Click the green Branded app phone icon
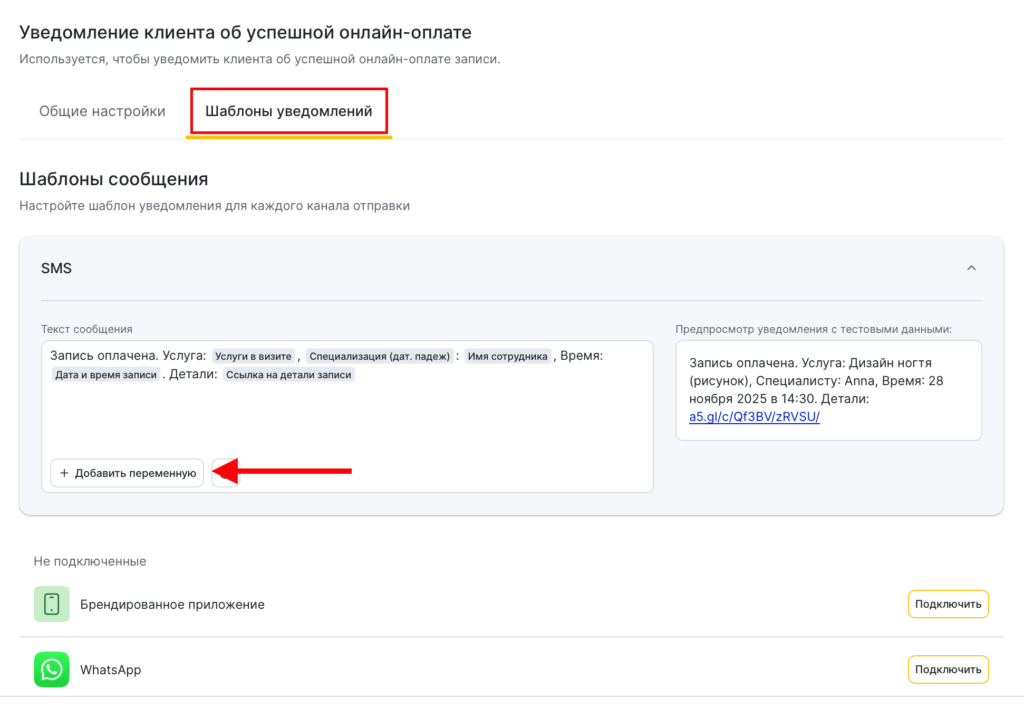 [51, 604]
